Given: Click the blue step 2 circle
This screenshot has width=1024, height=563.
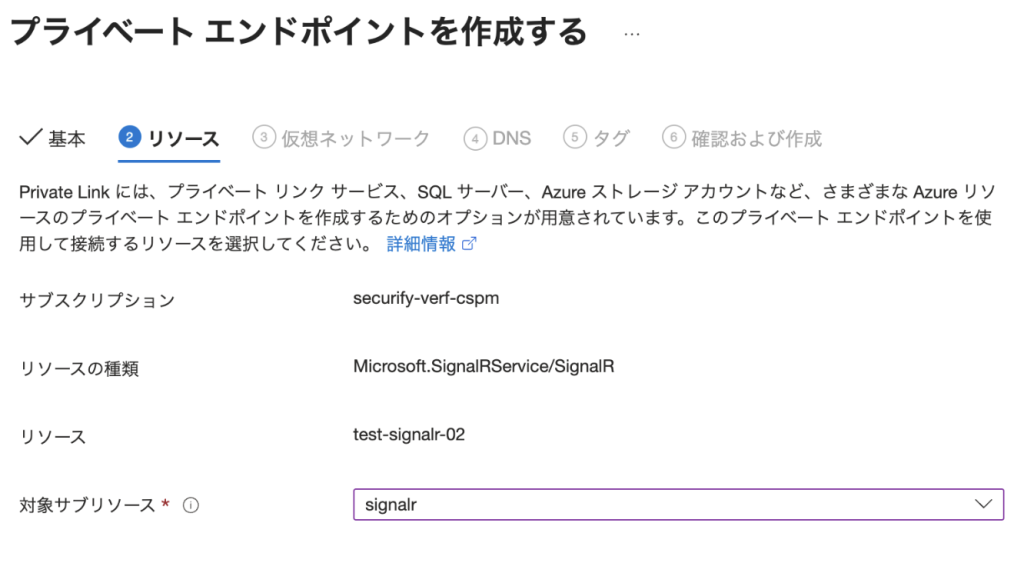Looking at the screenshot, I should [129, 138].
